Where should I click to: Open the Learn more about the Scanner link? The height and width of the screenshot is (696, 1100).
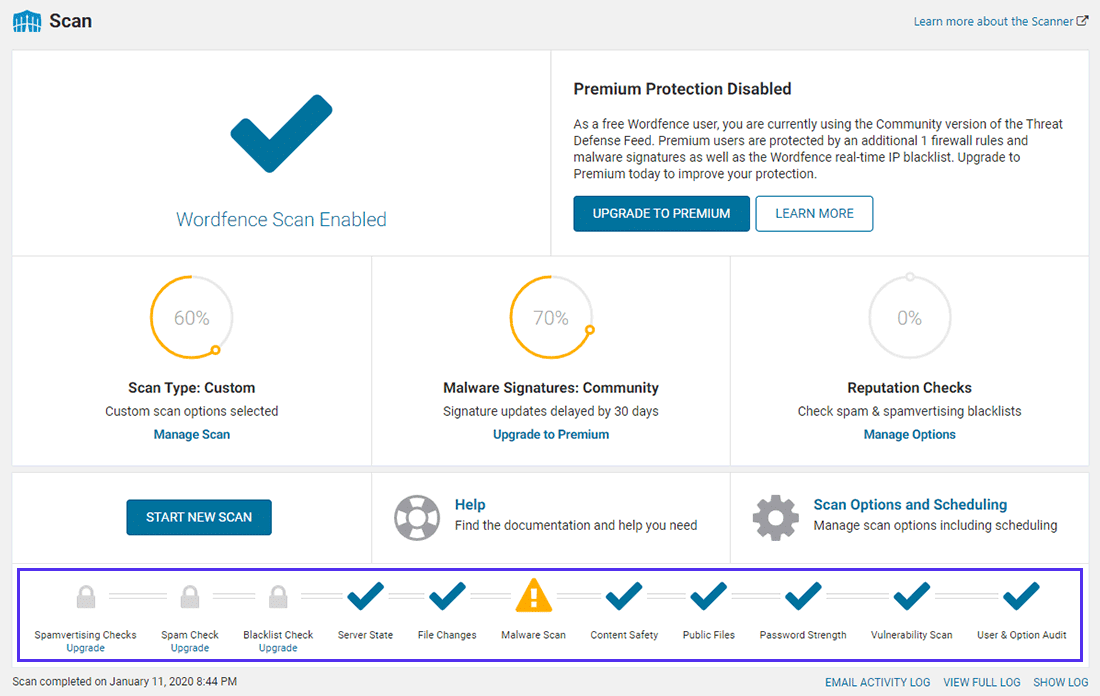994,20
